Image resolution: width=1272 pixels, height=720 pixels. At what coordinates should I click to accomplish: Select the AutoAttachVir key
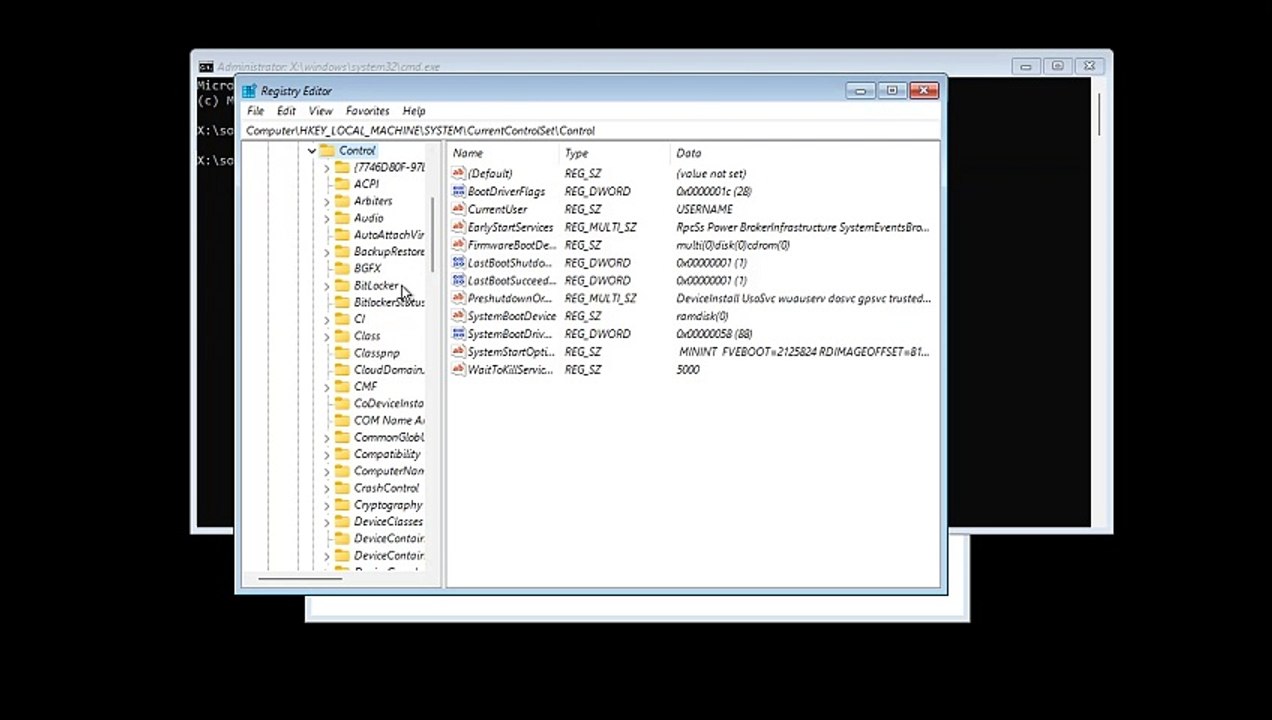(389, 235)
